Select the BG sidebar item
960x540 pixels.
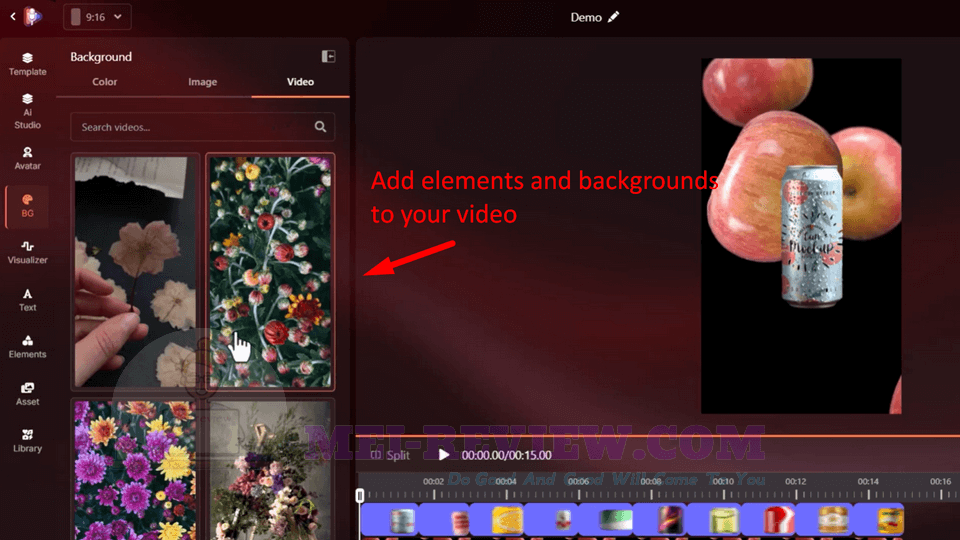pyautogui.click(x=28, y=206)
